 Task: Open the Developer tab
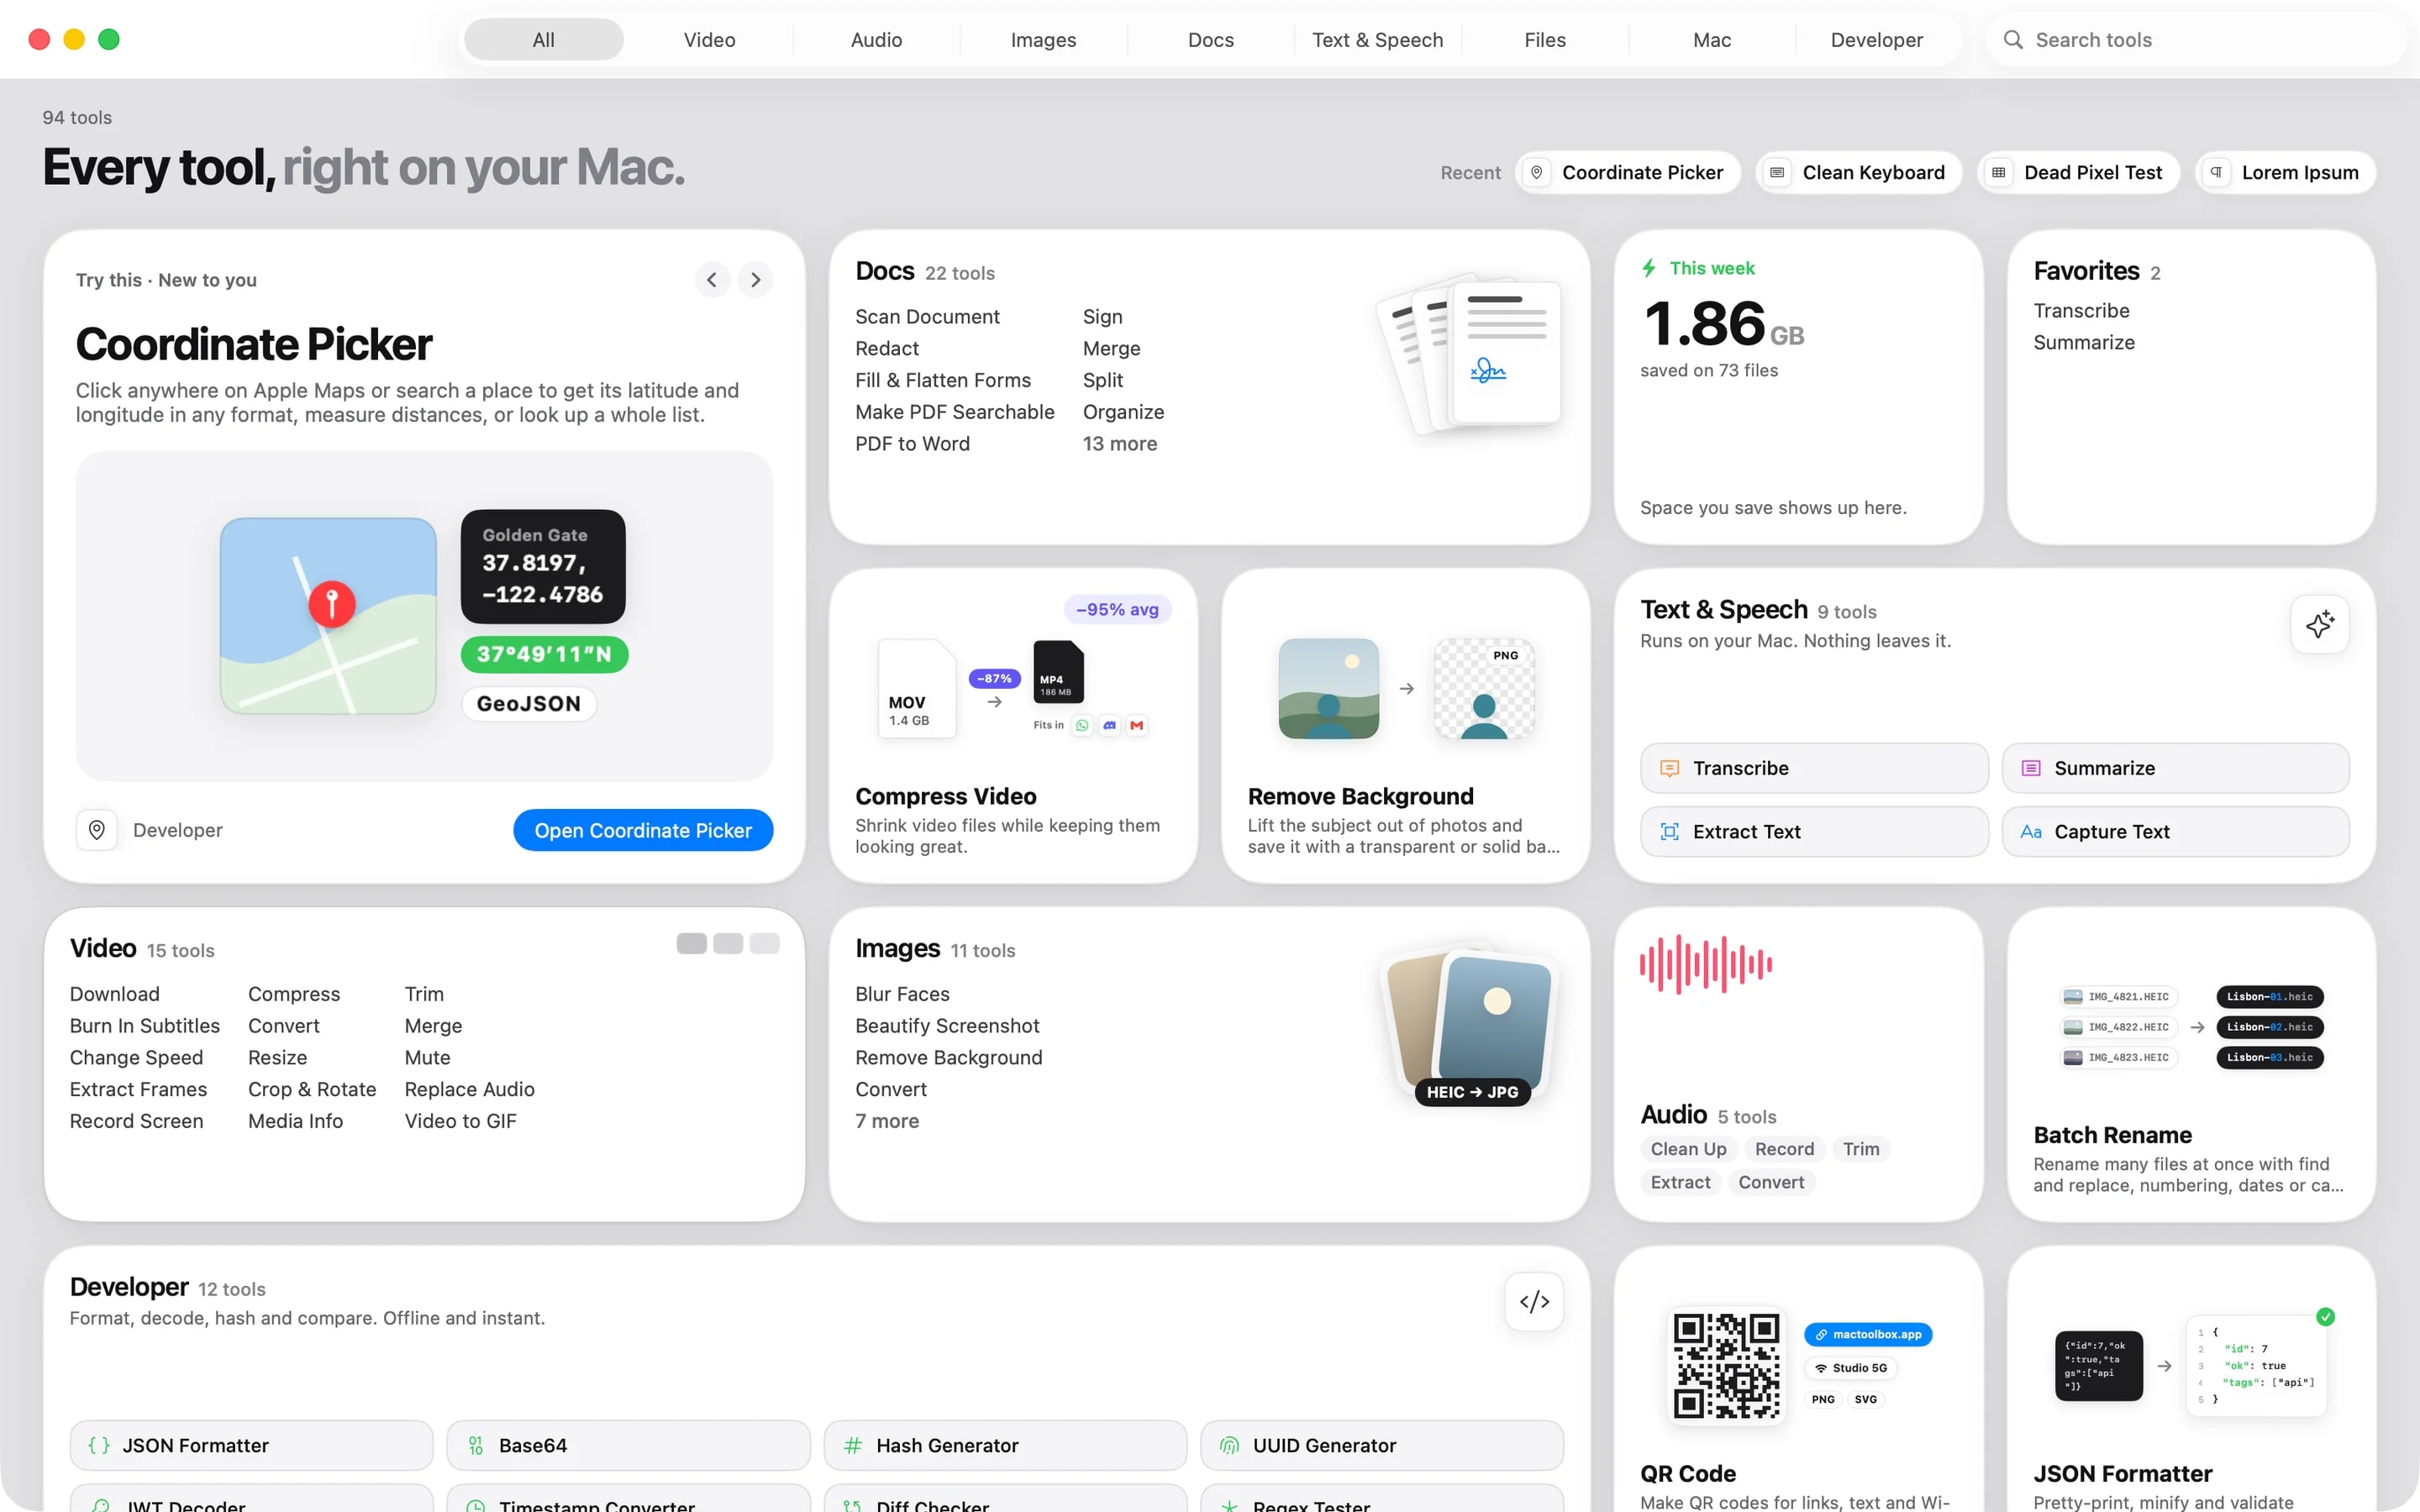(1876, 40)
